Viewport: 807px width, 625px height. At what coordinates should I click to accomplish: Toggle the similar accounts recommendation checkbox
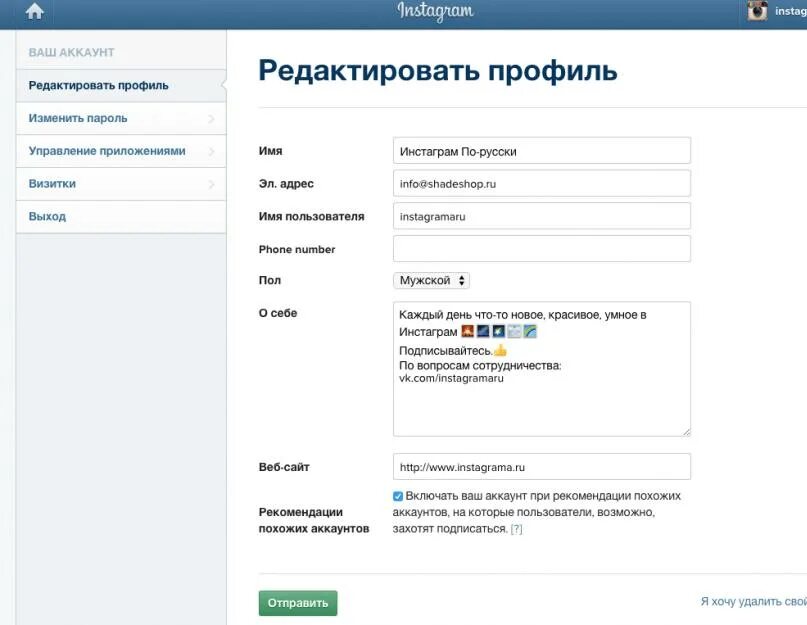pyautogui.click(x=397, y=496)
